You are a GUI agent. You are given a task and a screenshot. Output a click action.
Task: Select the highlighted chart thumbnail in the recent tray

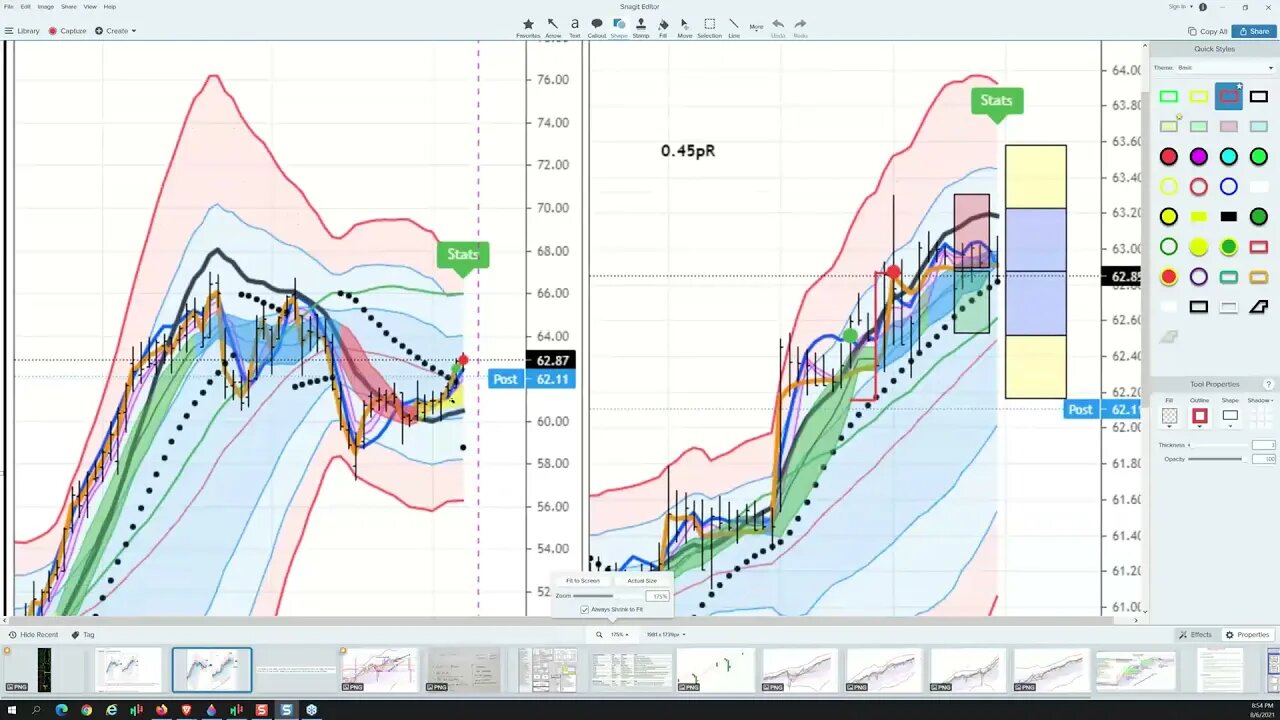212,670
